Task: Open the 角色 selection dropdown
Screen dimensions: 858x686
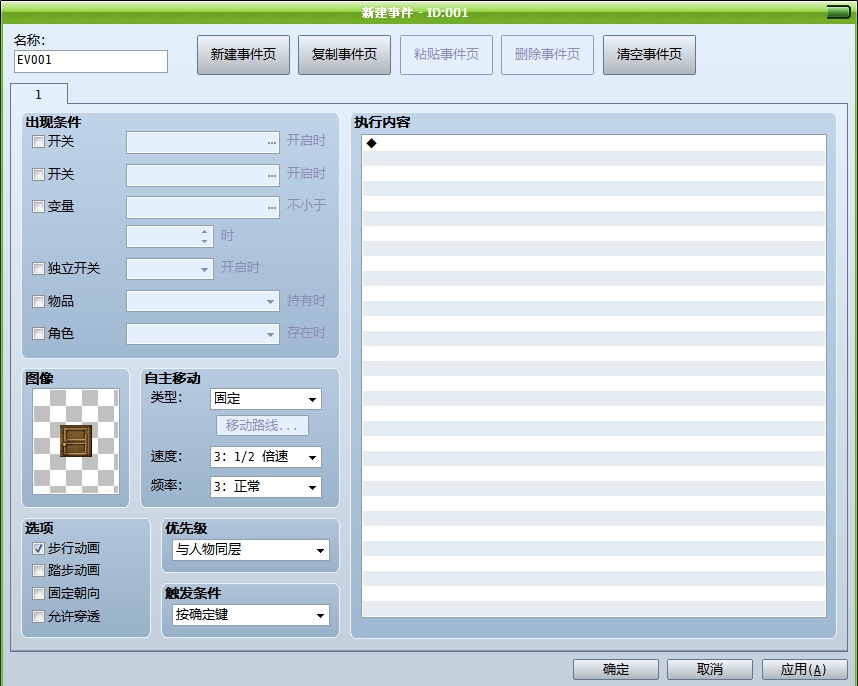Action: (203, 334)
